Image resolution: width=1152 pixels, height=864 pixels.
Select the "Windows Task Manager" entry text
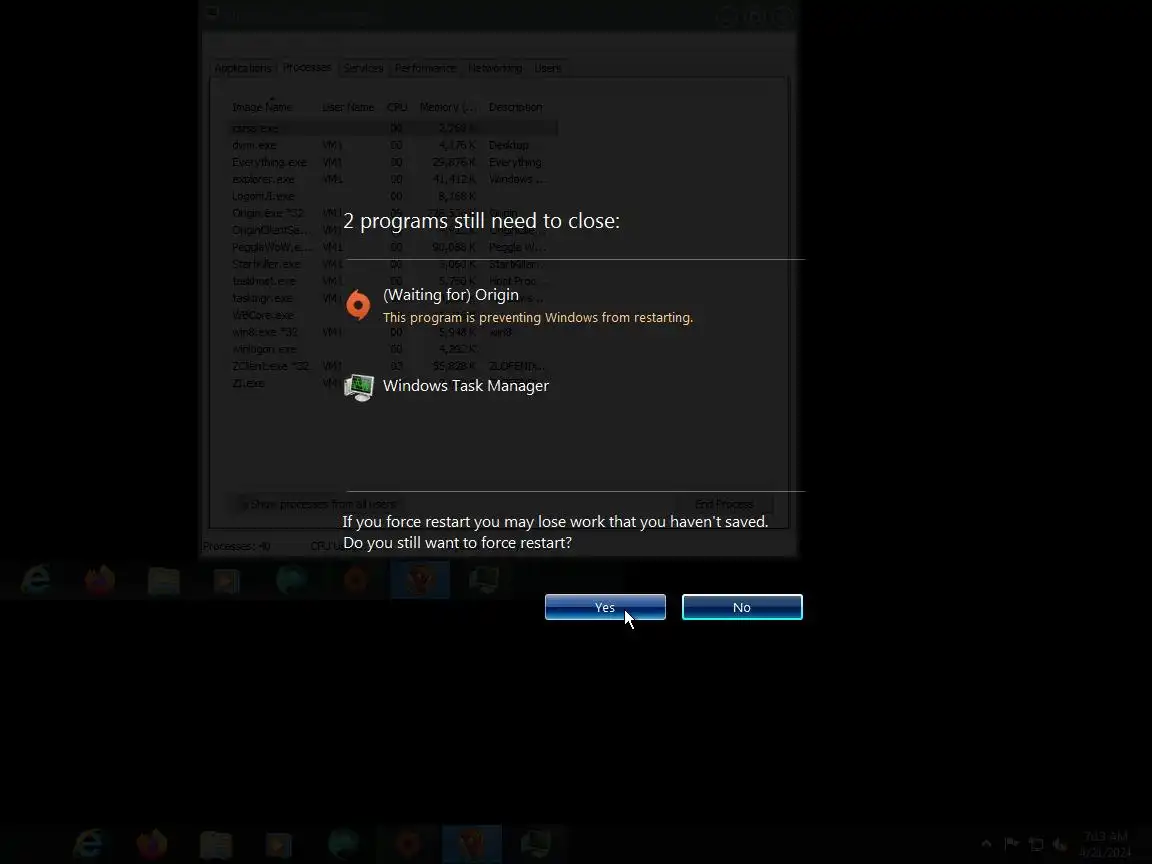tap(466, 386)
